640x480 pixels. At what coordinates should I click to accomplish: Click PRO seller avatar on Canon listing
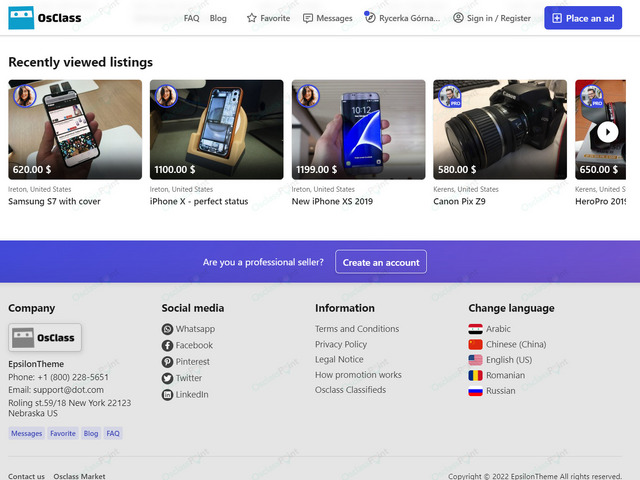point(450,96)
